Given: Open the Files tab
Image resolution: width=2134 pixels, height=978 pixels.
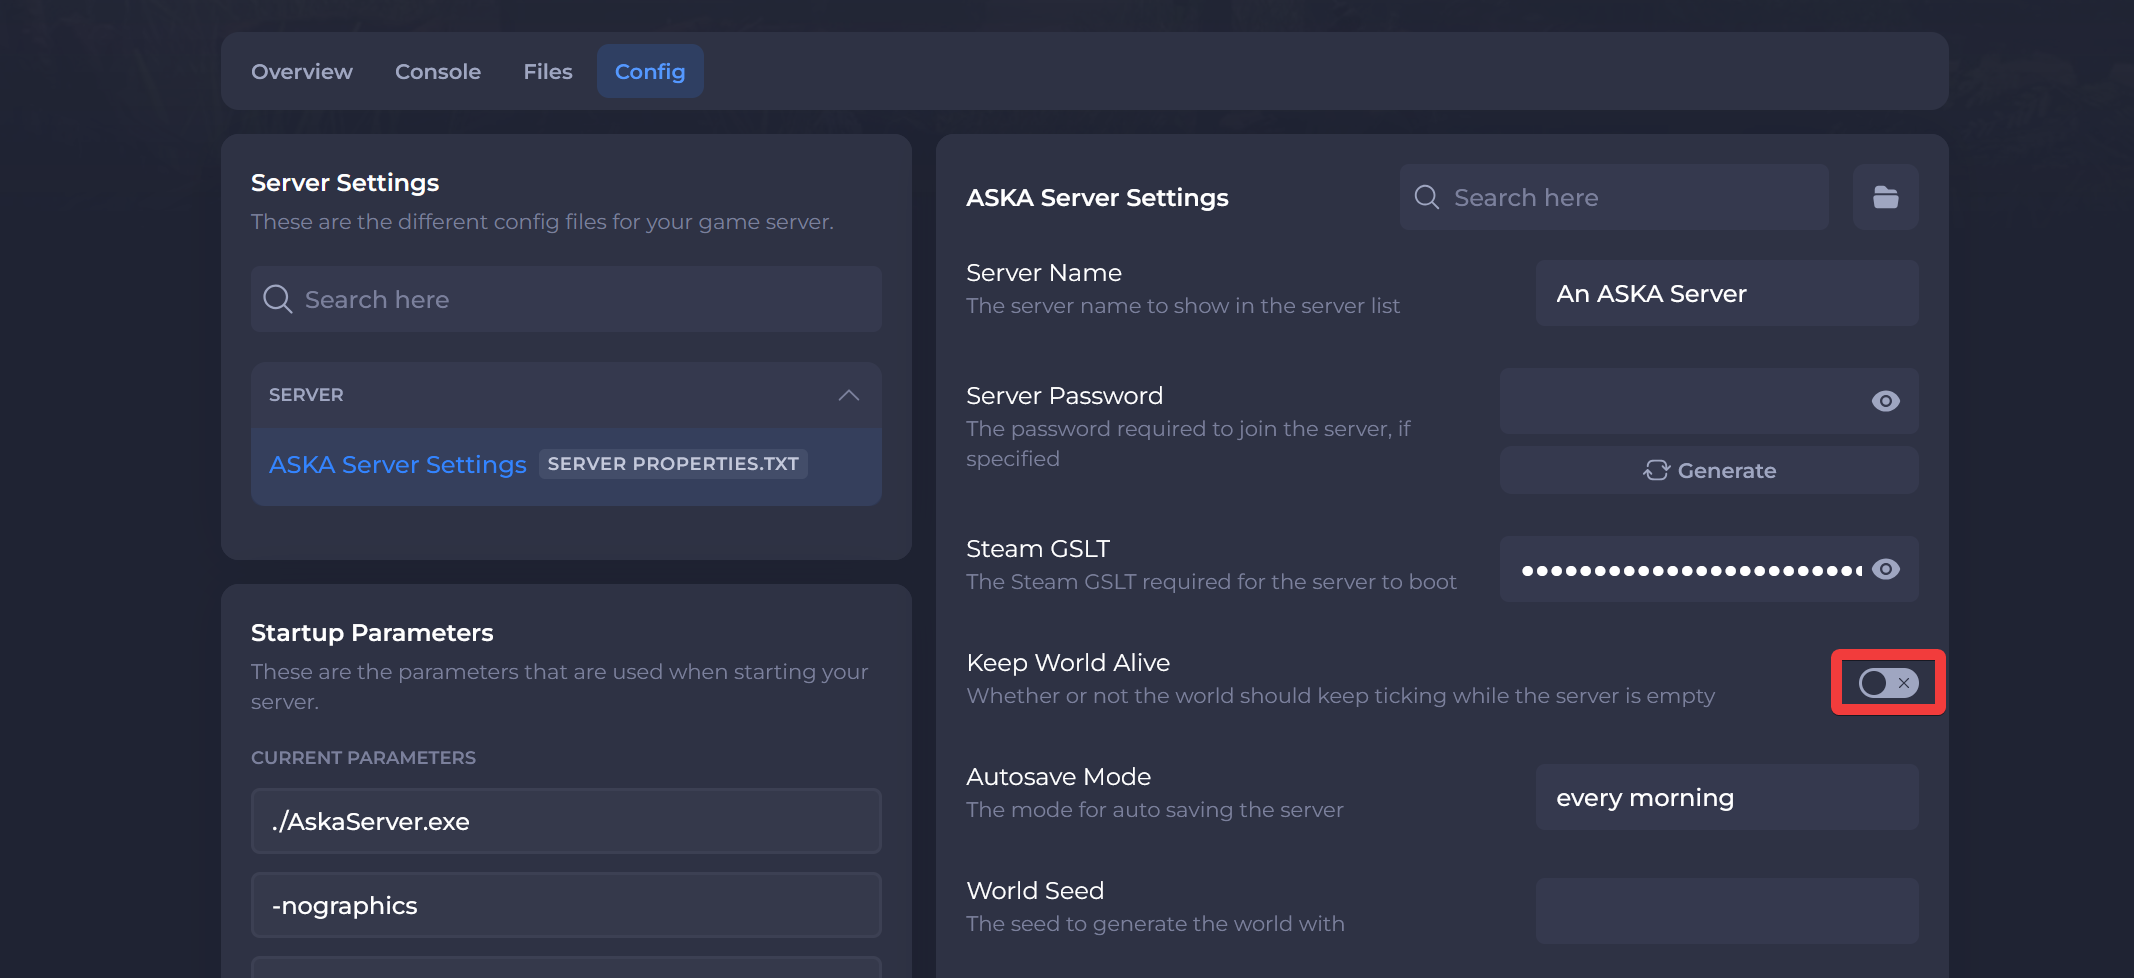Looking at the screenshot, I should (x=548, y=72).
